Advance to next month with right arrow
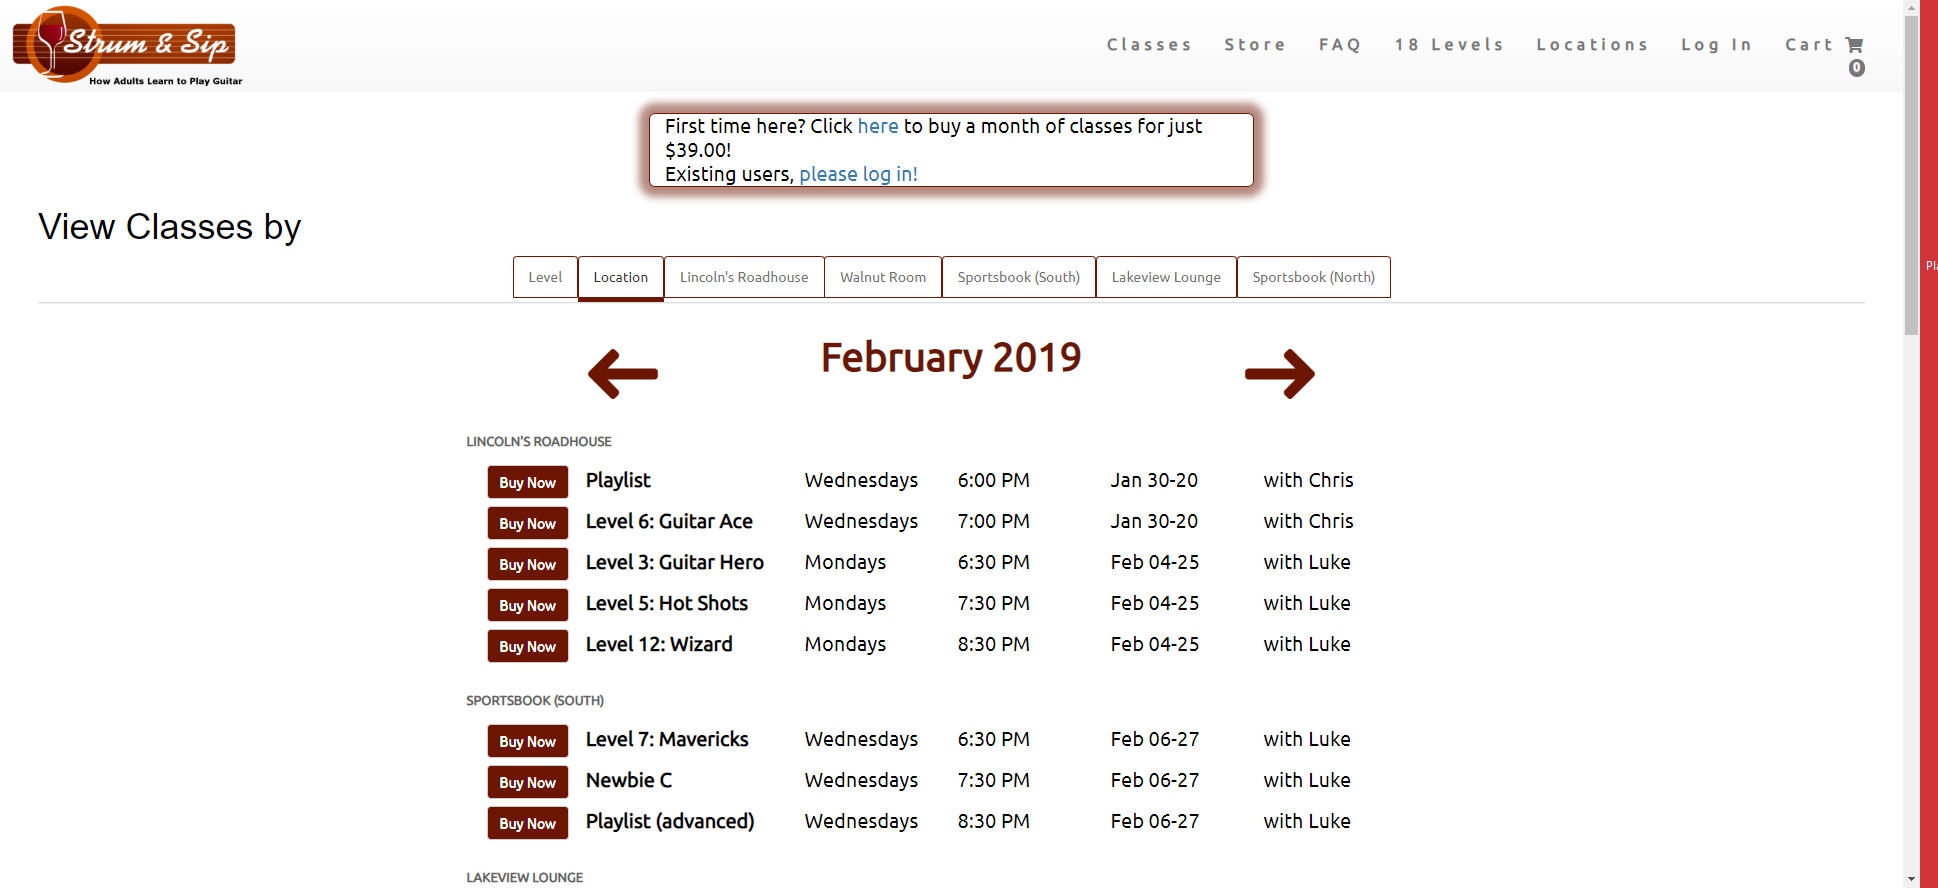The height and width of the screenshot is (888, 1938). [1279, 374]
